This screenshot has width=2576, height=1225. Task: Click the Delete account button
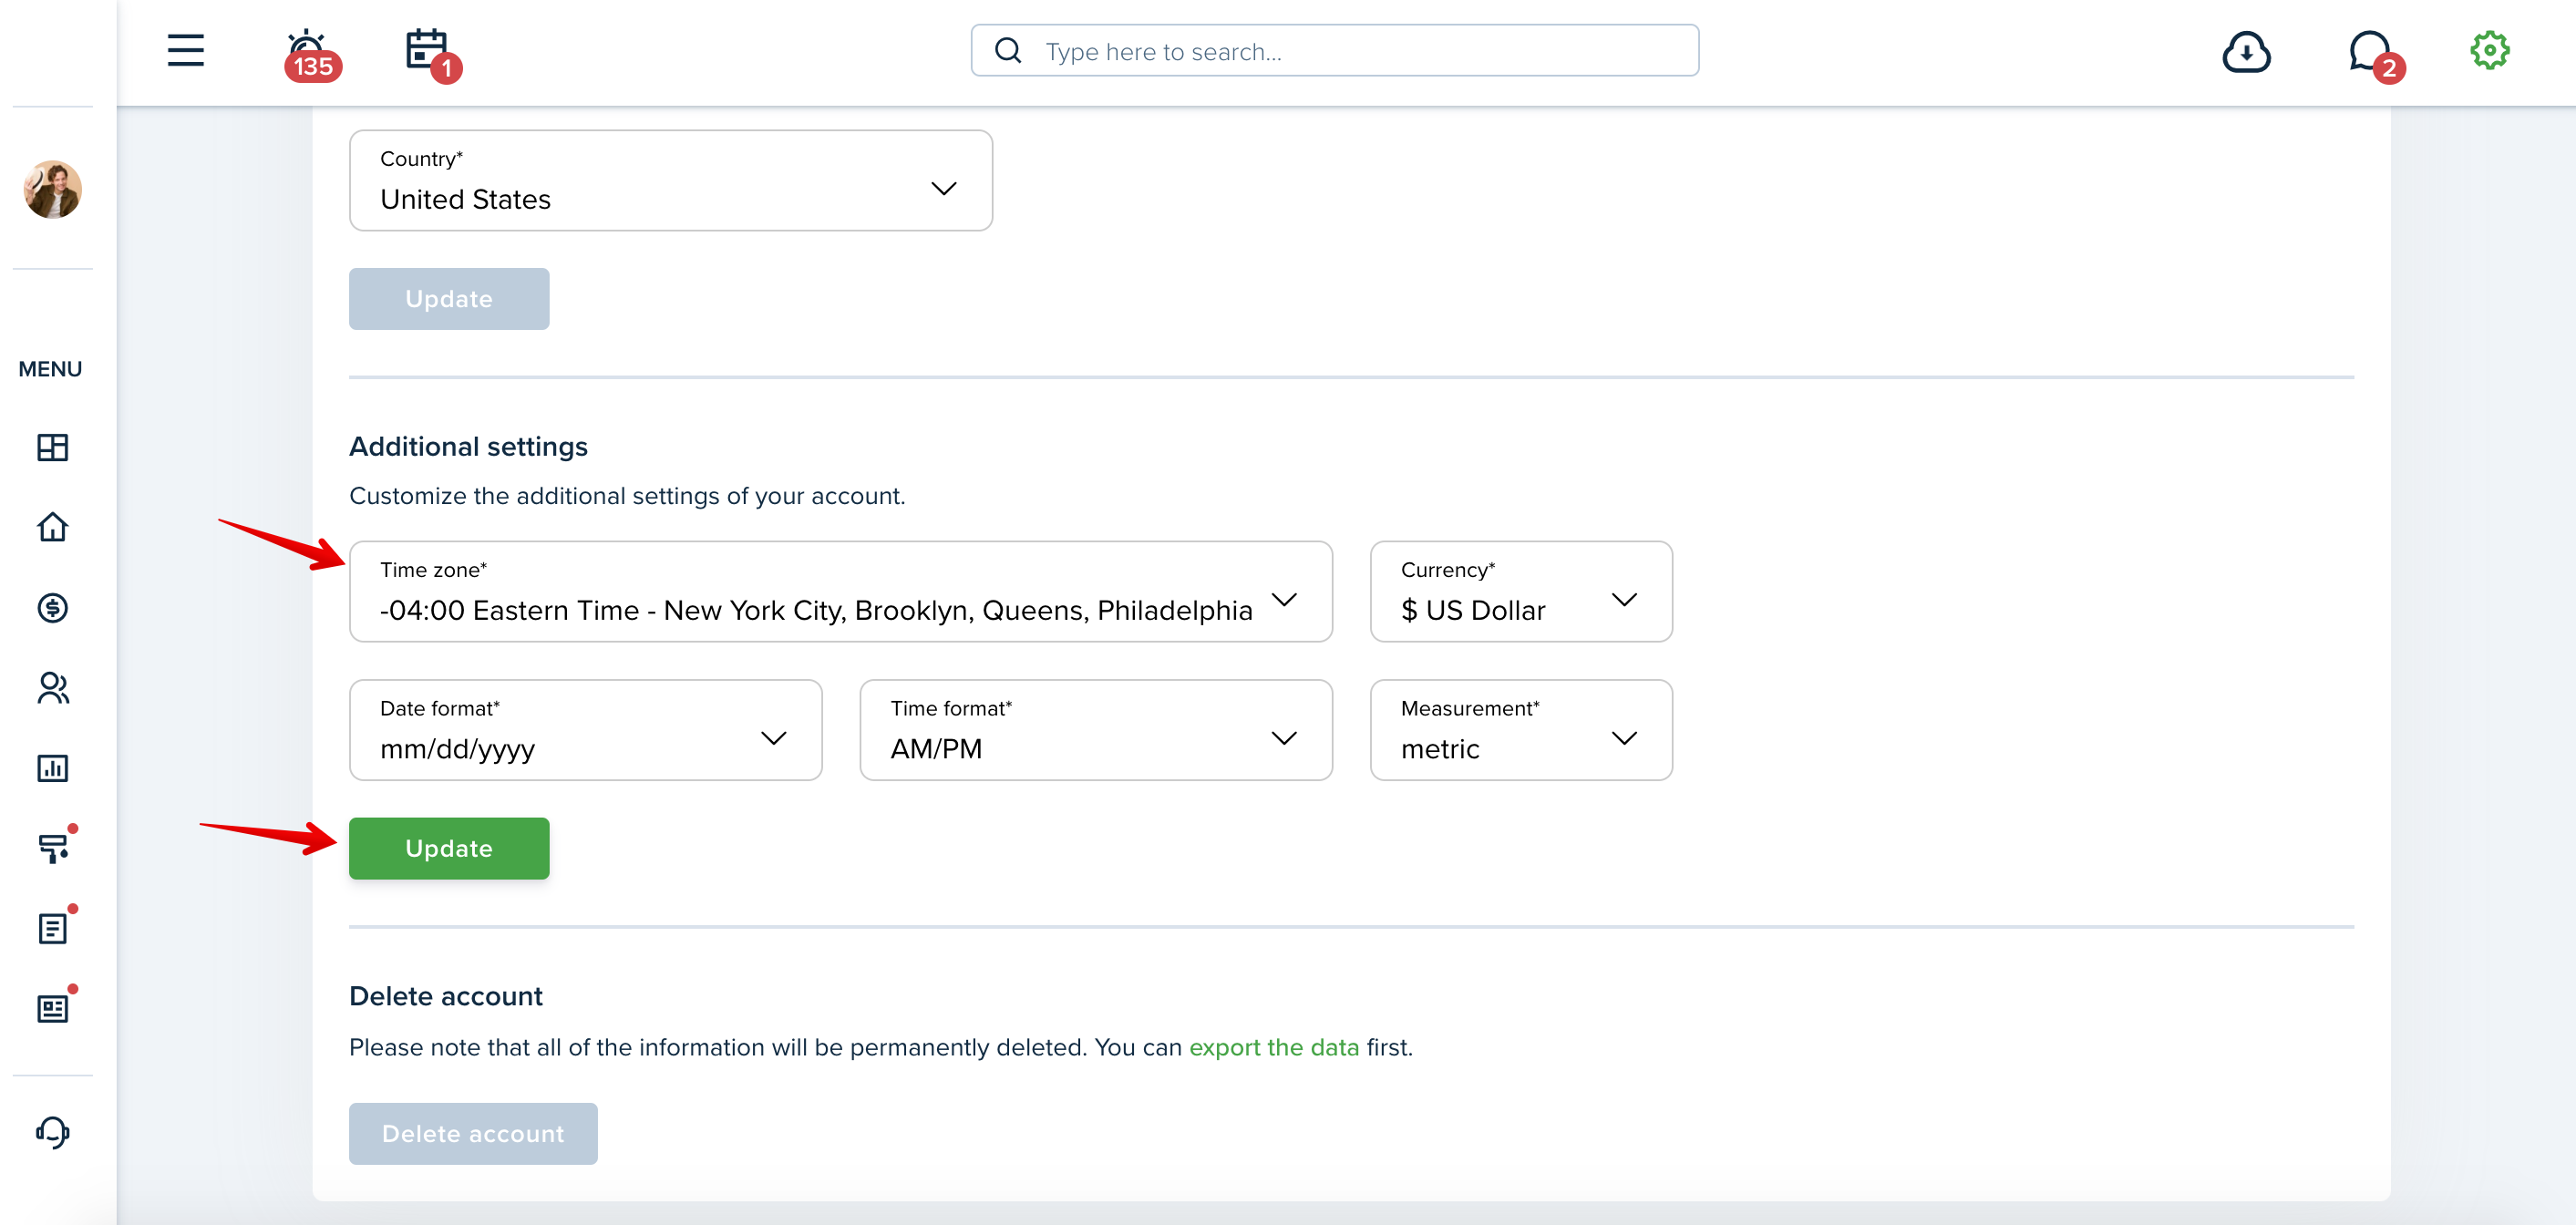point(473,1133)
